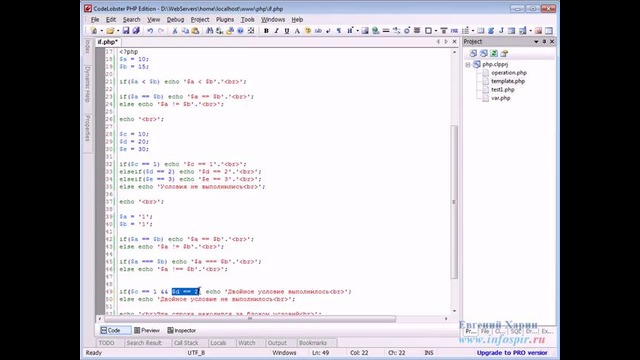This screenshot has height=360, width=640.
Task: Open the Help menu
Action: tap(297, 20)
